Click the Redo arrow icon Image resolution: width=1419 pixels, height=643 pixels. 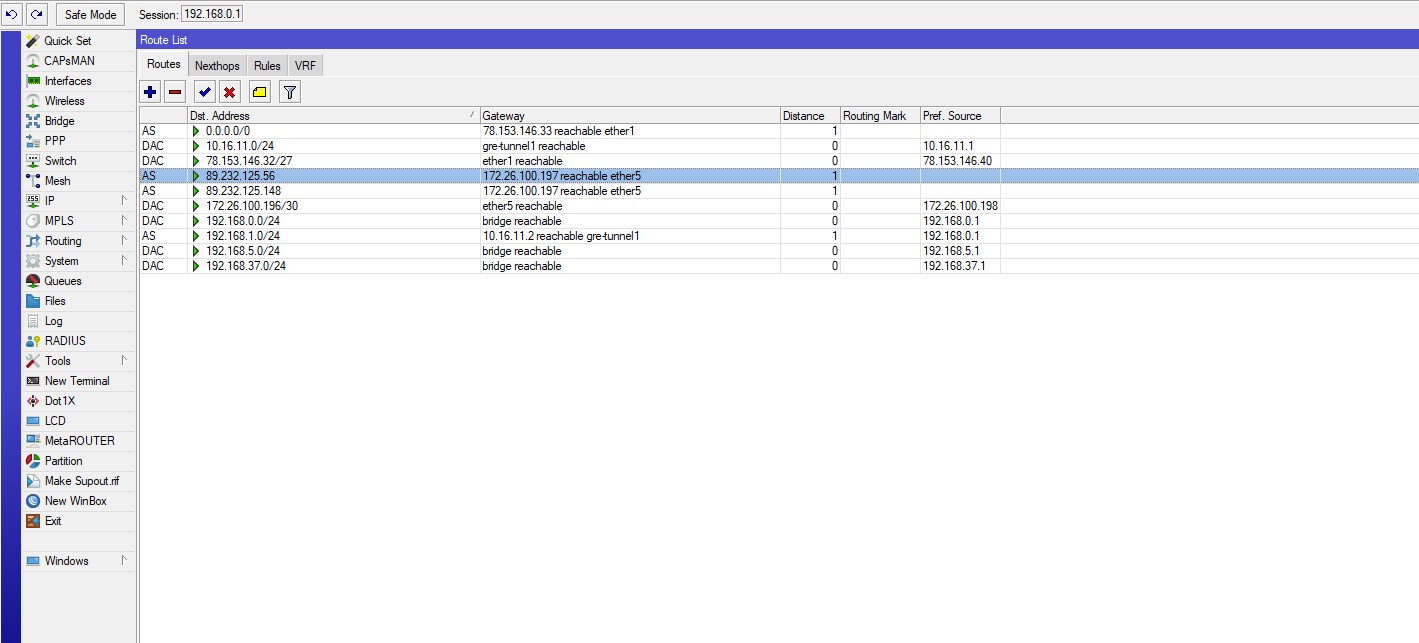coord(36,14)
